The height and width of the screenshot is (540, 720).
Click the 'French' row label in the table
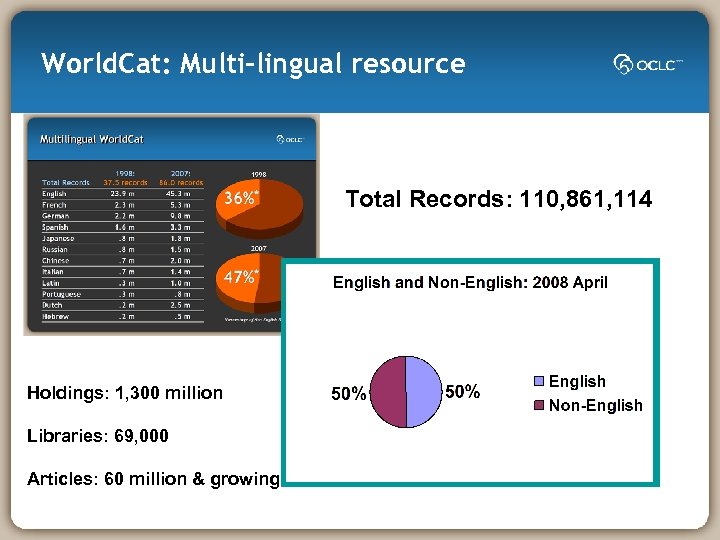pyautogui.click(x=54, y=205)
